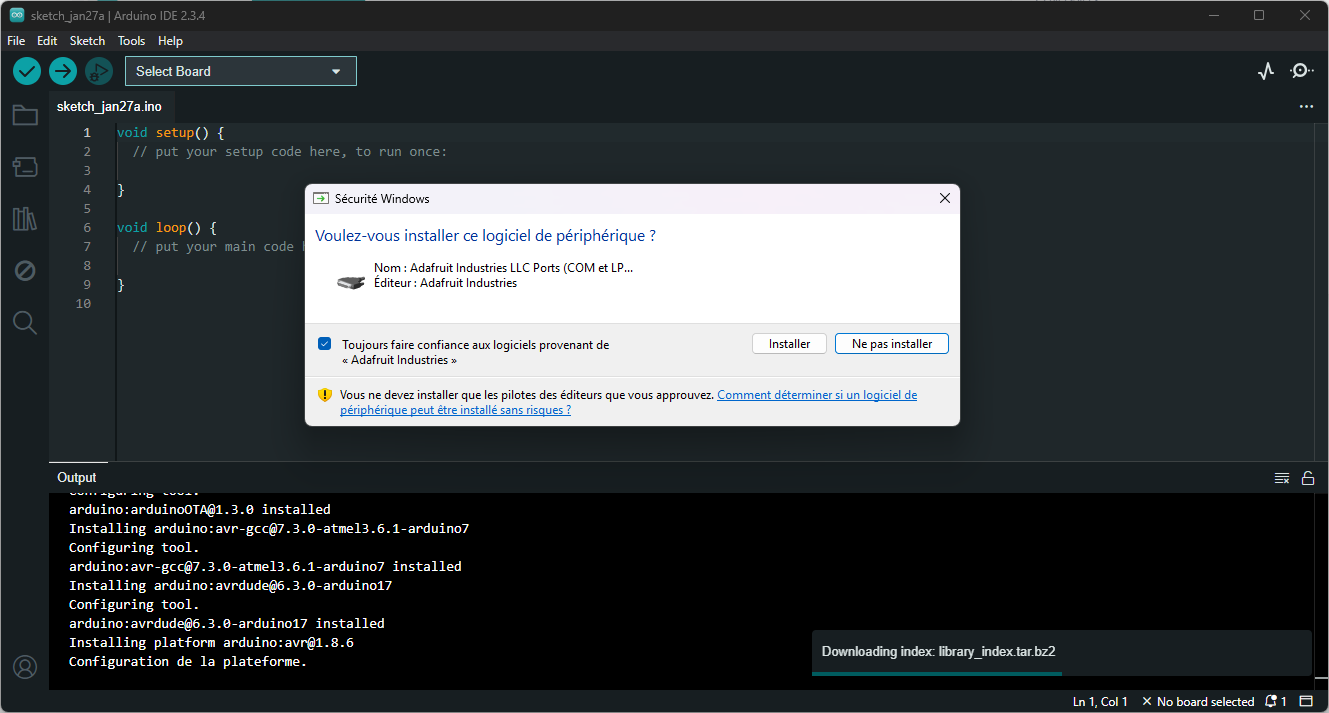Open the Serial Plotter icon

(1266, 71)
